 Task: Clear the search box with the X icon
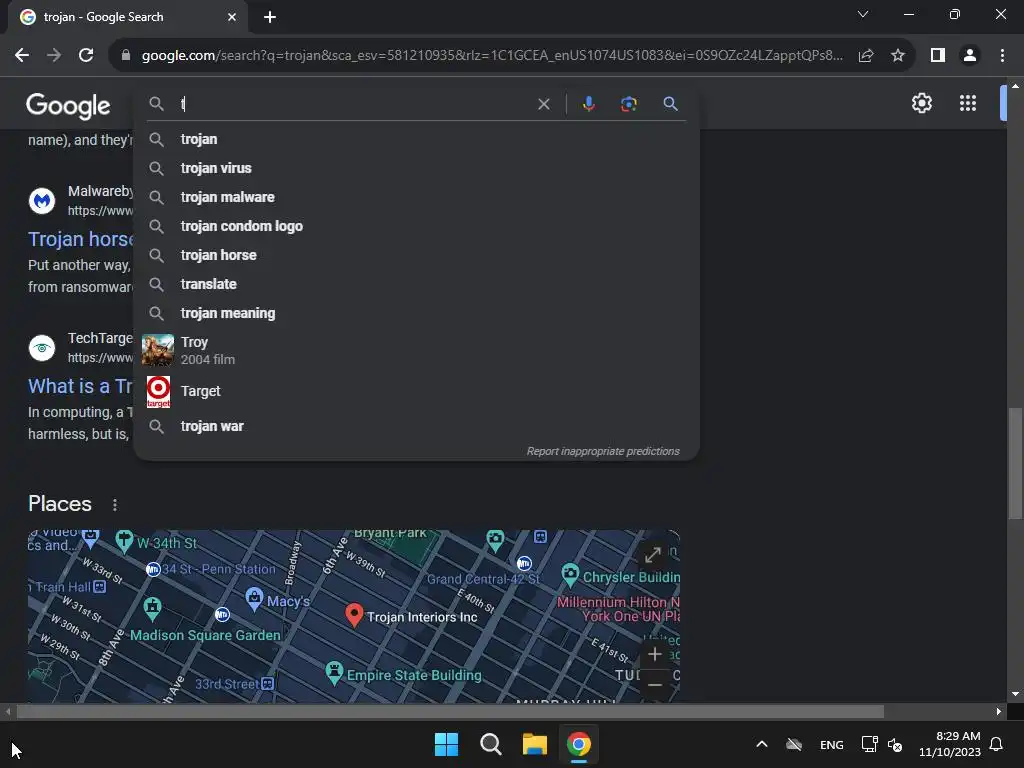point(543,104)
